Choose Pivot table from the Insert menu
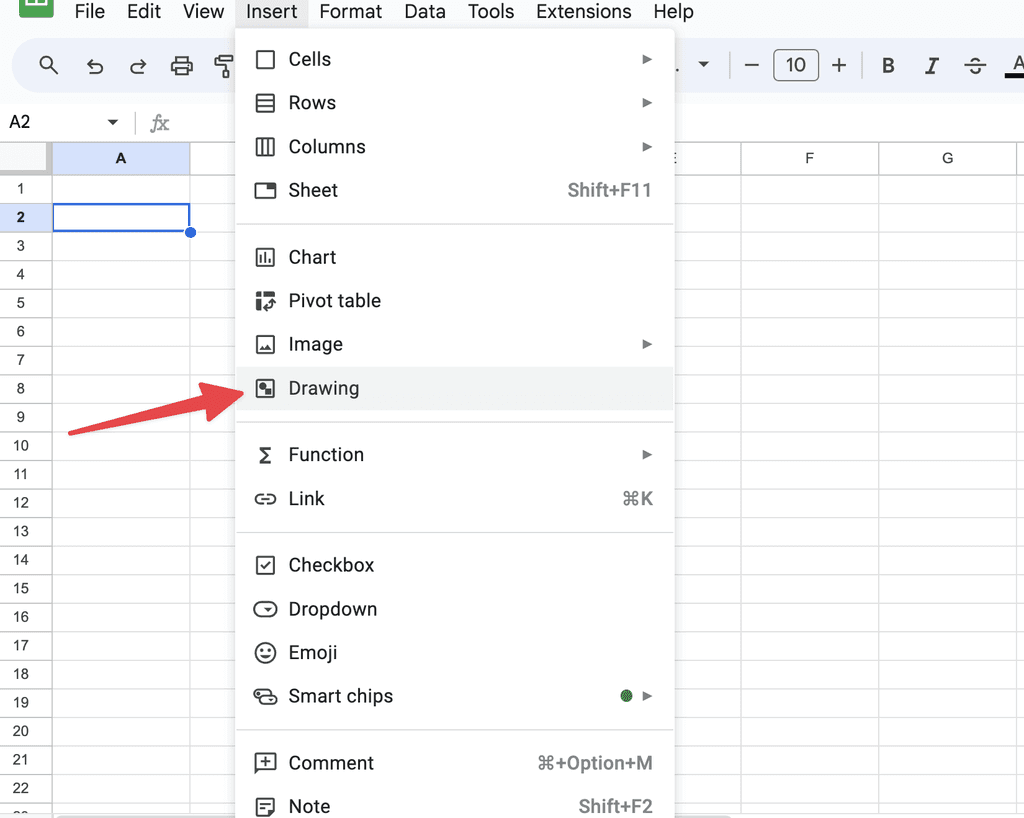 tap(334, 300)
